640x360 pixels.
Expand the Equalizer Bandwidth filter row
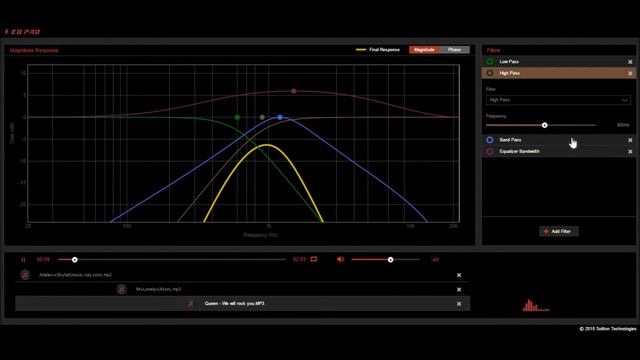click(x=559, y=151)
